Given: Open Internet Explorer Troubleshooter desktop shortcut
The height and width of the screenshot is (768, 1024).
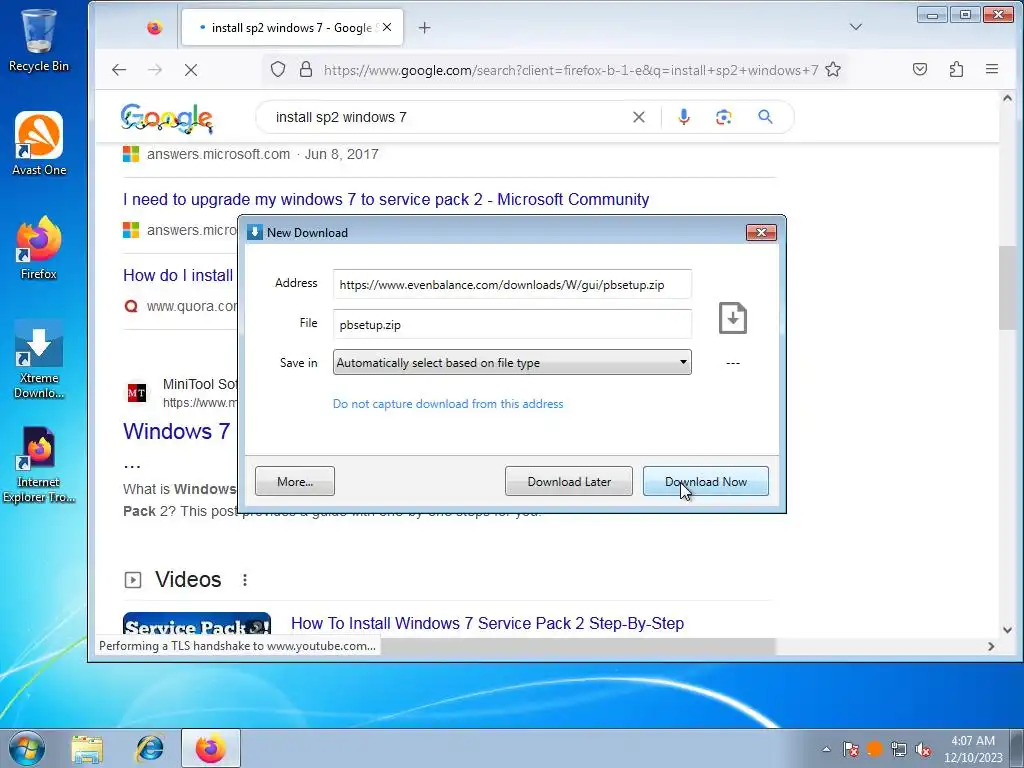Looking at the screenshot, I should point(39,465).
